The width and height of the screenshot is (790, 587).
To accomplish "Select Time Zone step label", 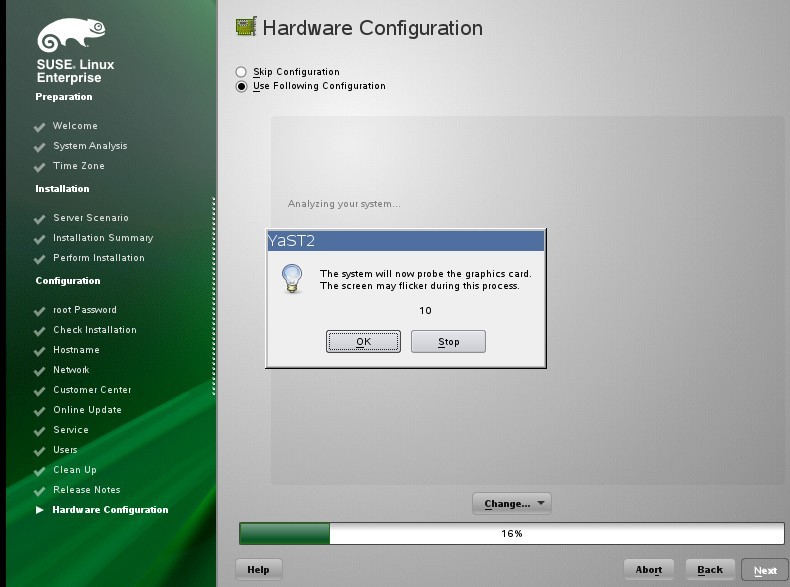I will 79,165.
